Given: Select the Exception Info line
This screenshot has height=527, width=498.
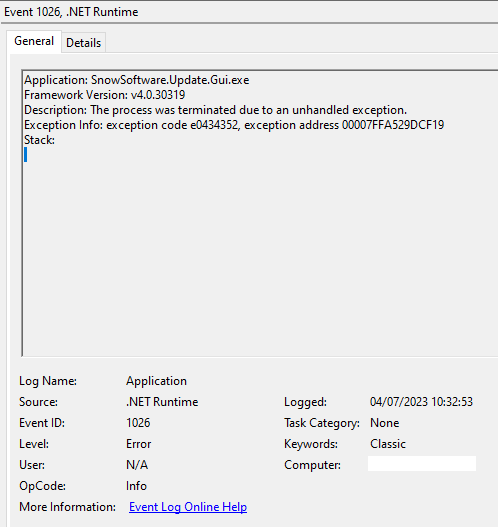Looking at the screenshot, I should point(234,125).
